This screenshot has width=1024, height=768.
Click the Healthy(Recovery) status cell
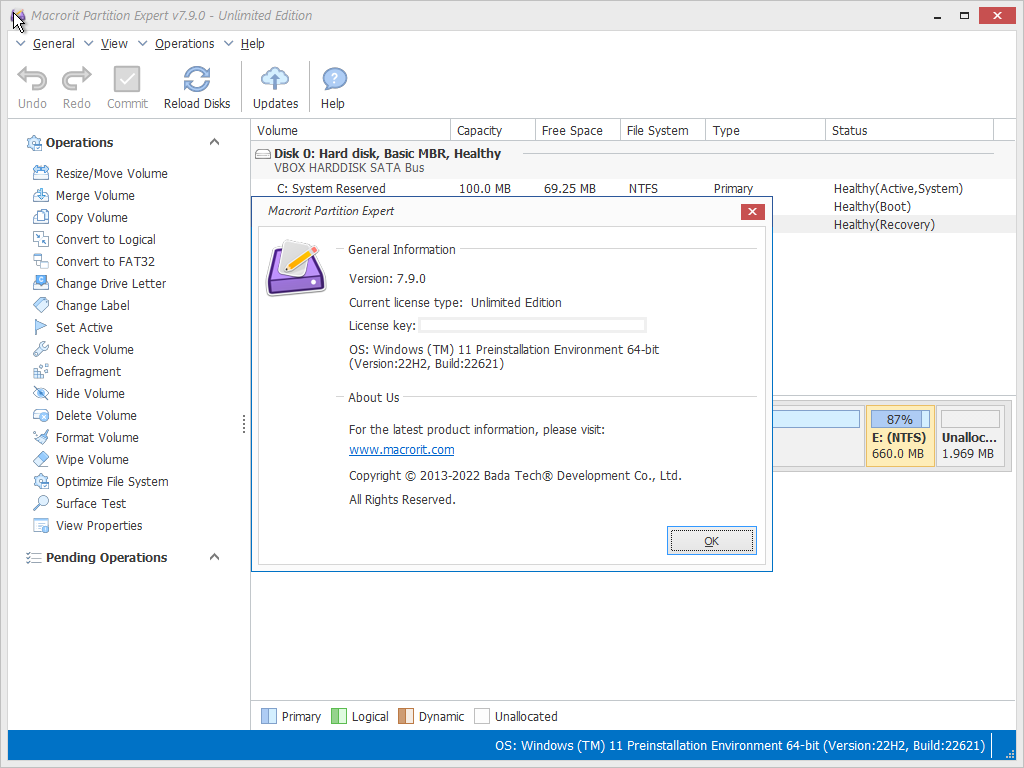point(884,225)
